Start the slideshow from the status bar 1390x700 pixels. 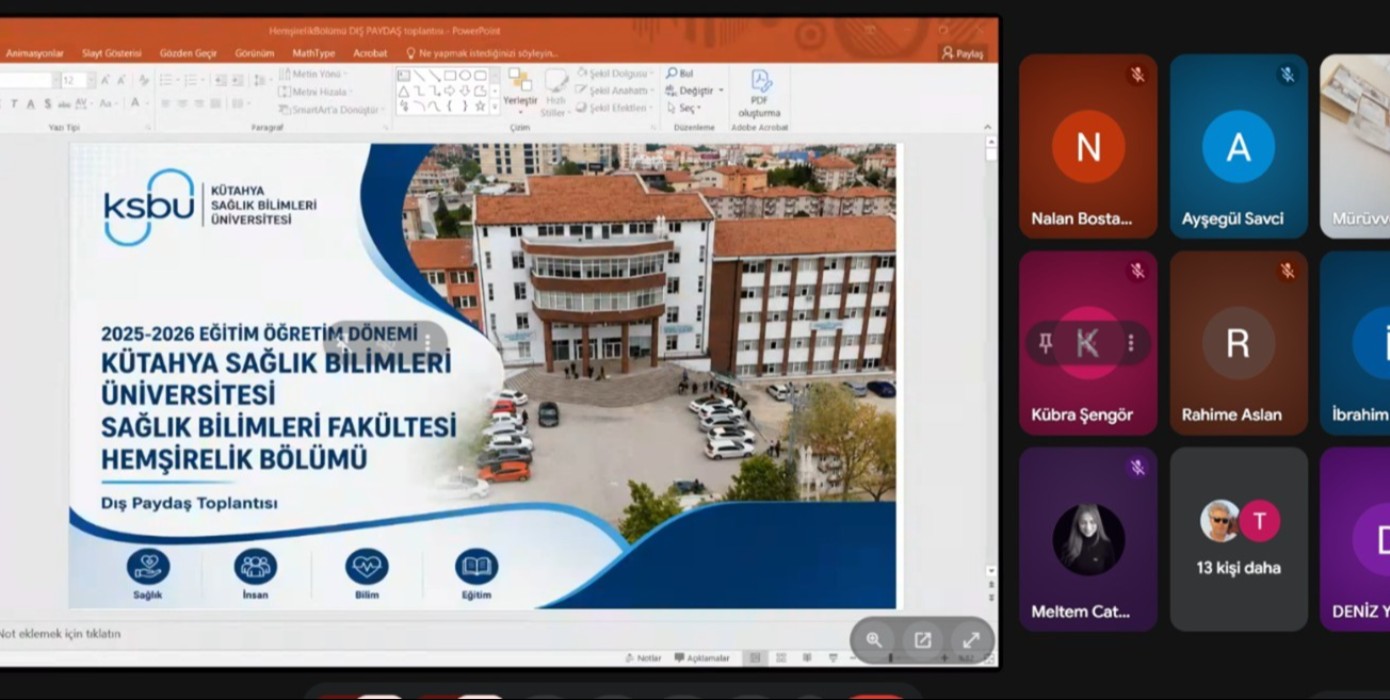coord(832,658)
